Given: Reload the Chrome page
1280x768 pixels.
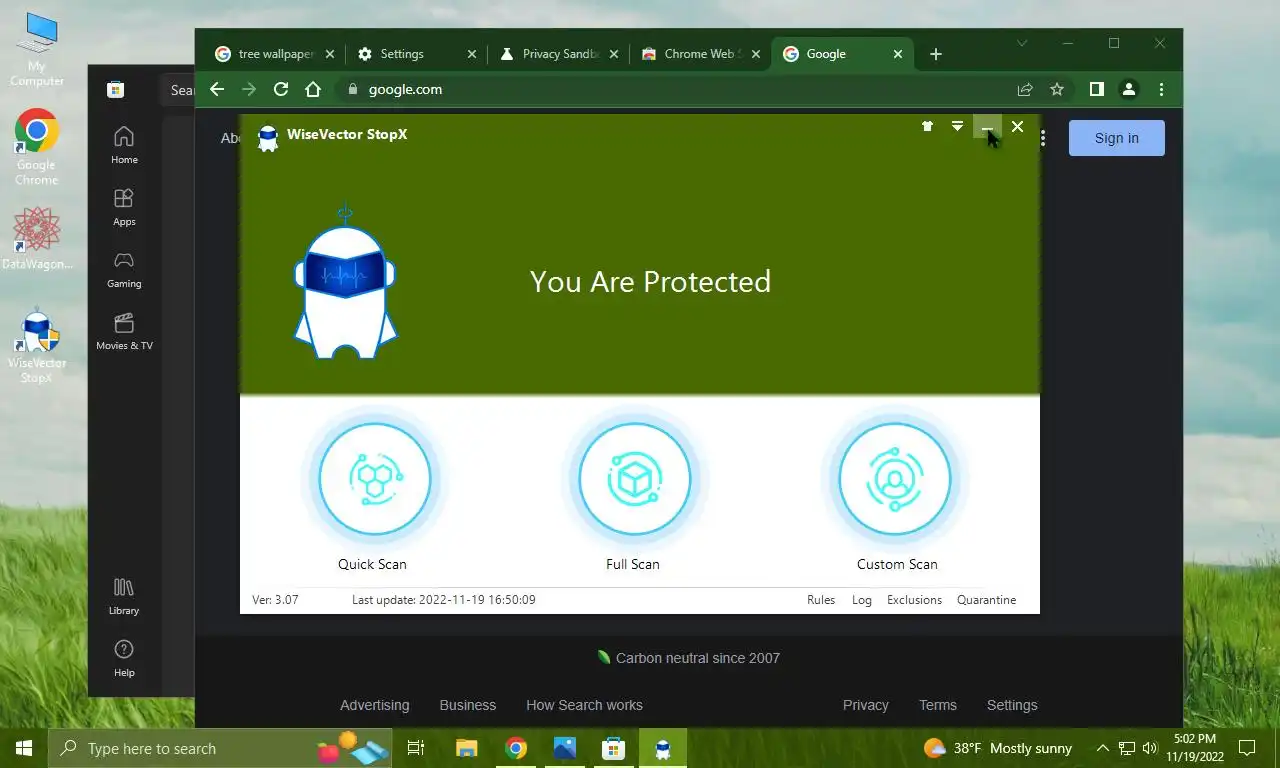Looking at the screenshot, I should coord(281,89).
